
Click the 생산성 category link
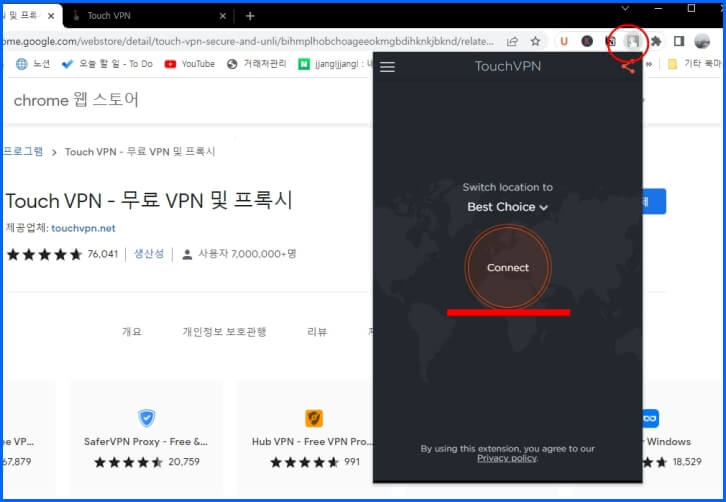(x=149, y=254)
